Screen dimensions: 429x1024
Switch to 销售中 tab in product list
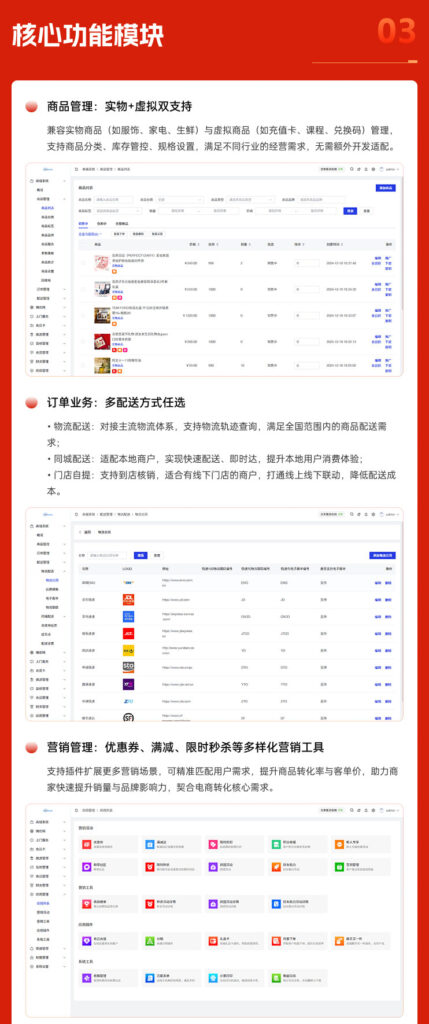pos(82,223)
